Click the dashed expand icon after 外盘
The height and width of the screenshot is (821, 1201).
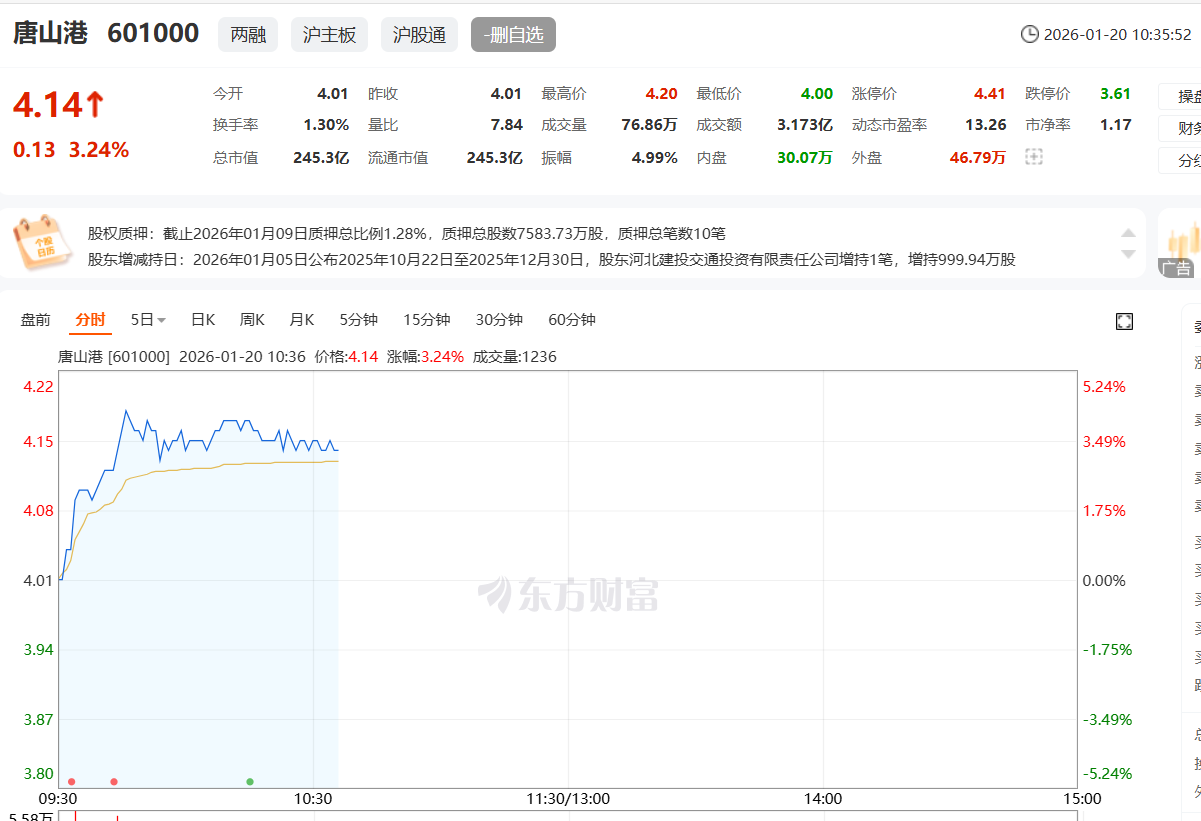click(x=1034, y=157)
